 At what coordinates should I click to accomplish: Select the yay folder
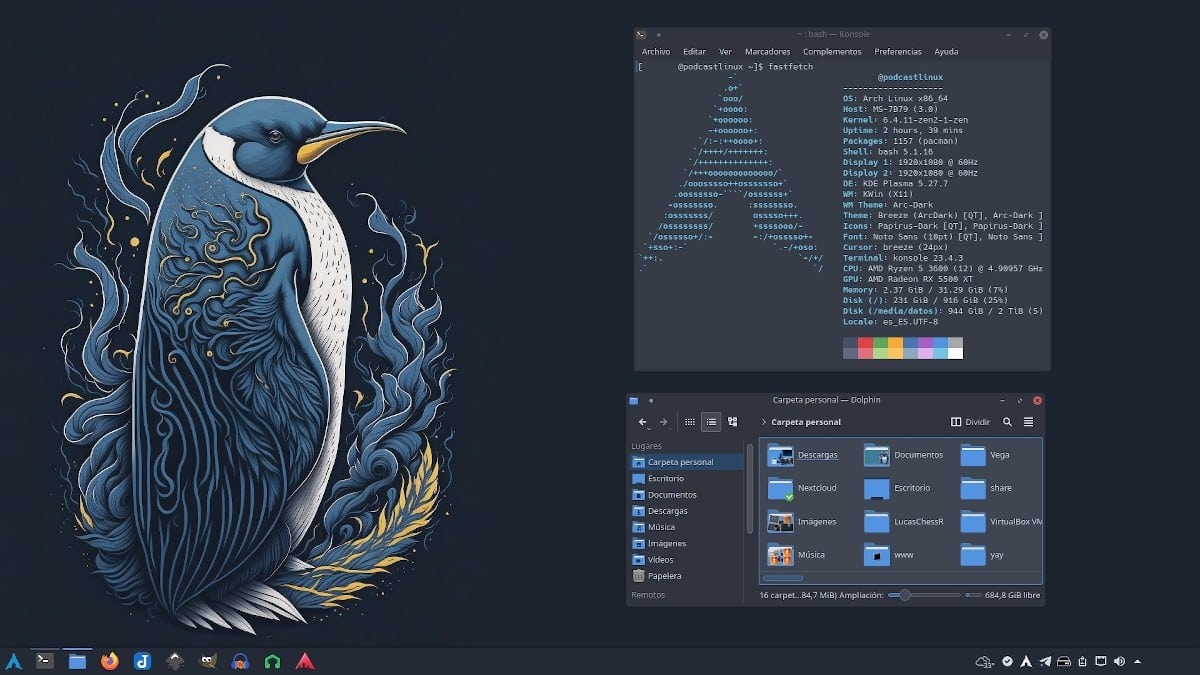point(983,554)
